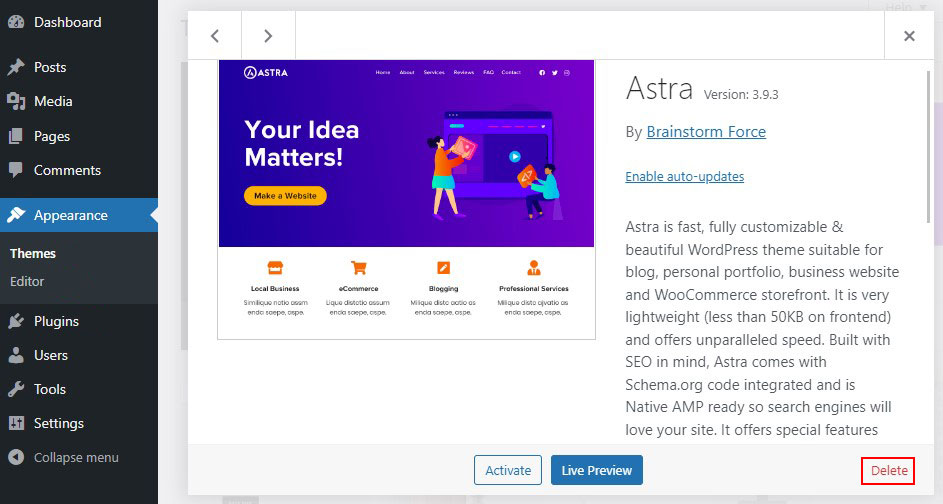Image resolution: width=943 pixels, height=504 pixels.
Task: Open Editor submenu under Appearance
Action: click(x=27, y=281)
